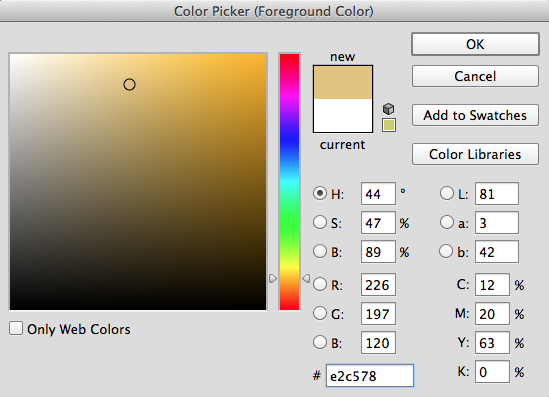Click the web-safe color swatch below the cube
Viewport: 549px width, 397px height.
389,125
